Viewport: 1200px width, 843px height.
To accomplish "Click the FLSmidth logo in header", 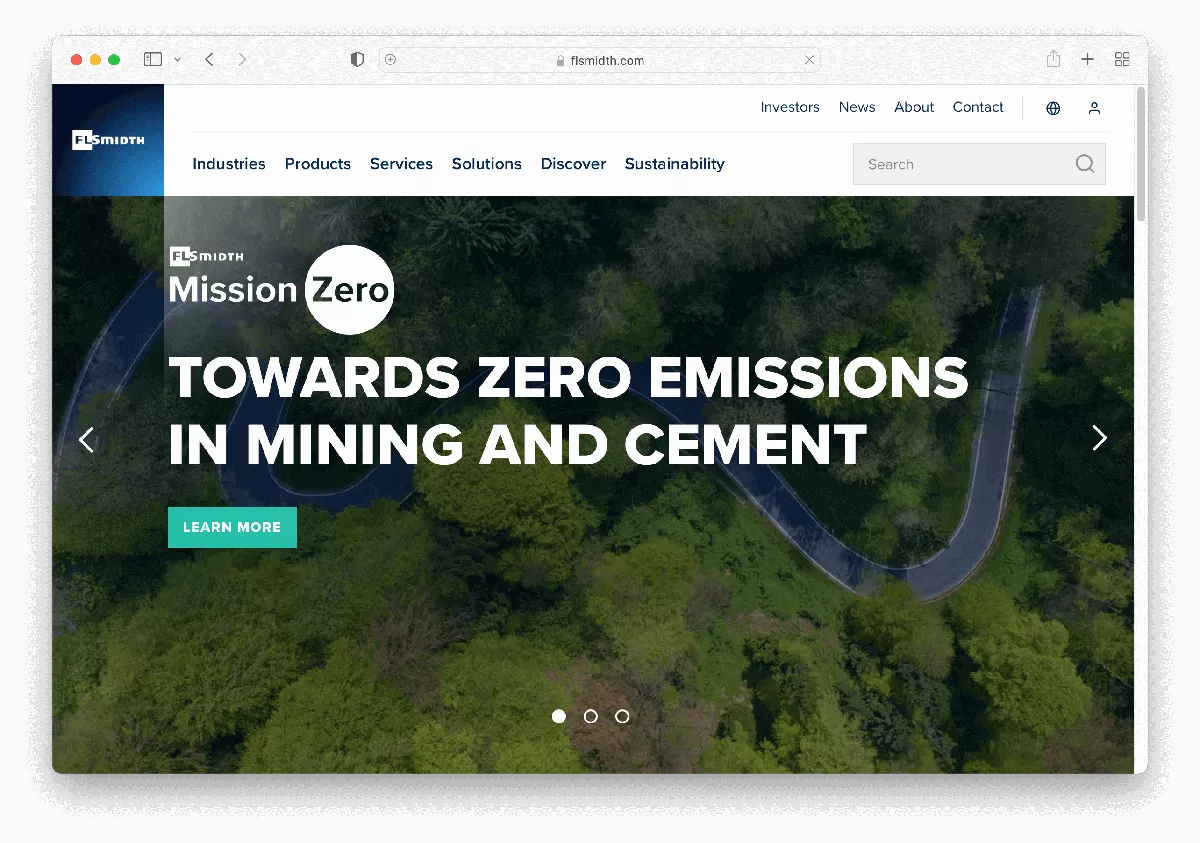I will (x=108, y=140).
